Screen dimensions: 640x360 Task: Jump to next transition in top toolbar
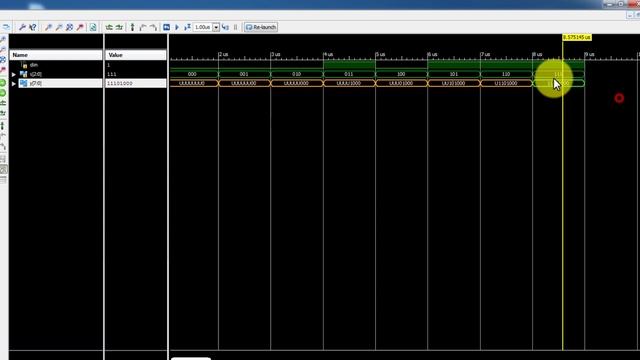[x=153, y=27]
